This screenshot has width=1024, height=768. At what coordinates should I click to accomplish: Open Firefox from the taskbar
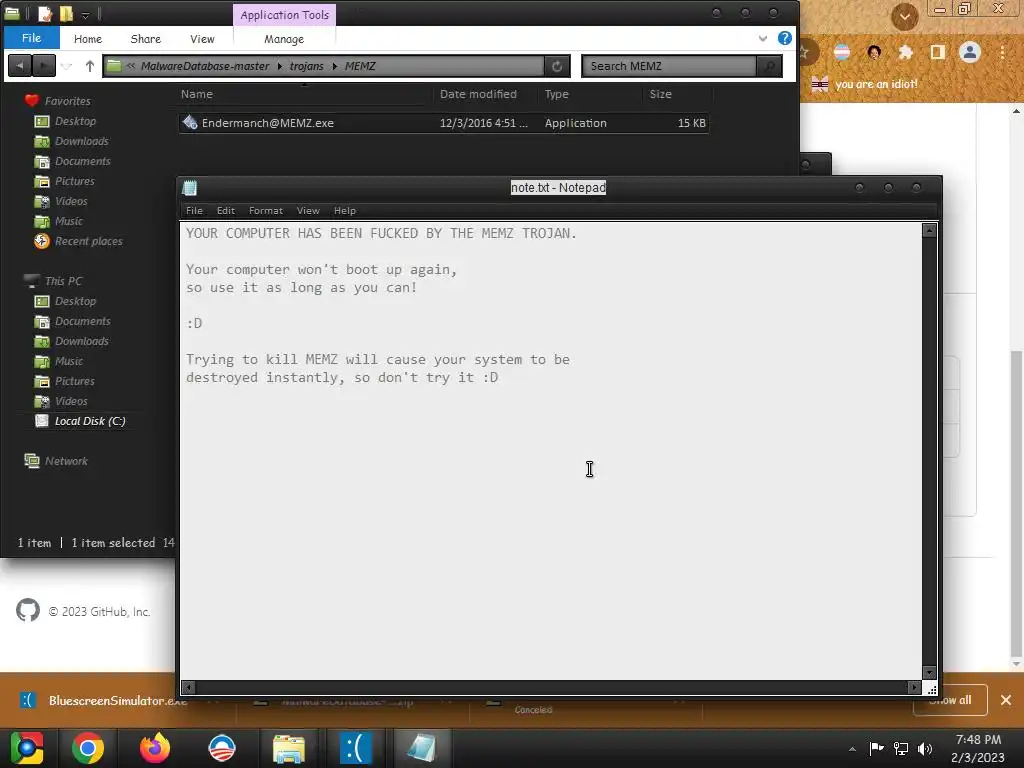[155, 748]
